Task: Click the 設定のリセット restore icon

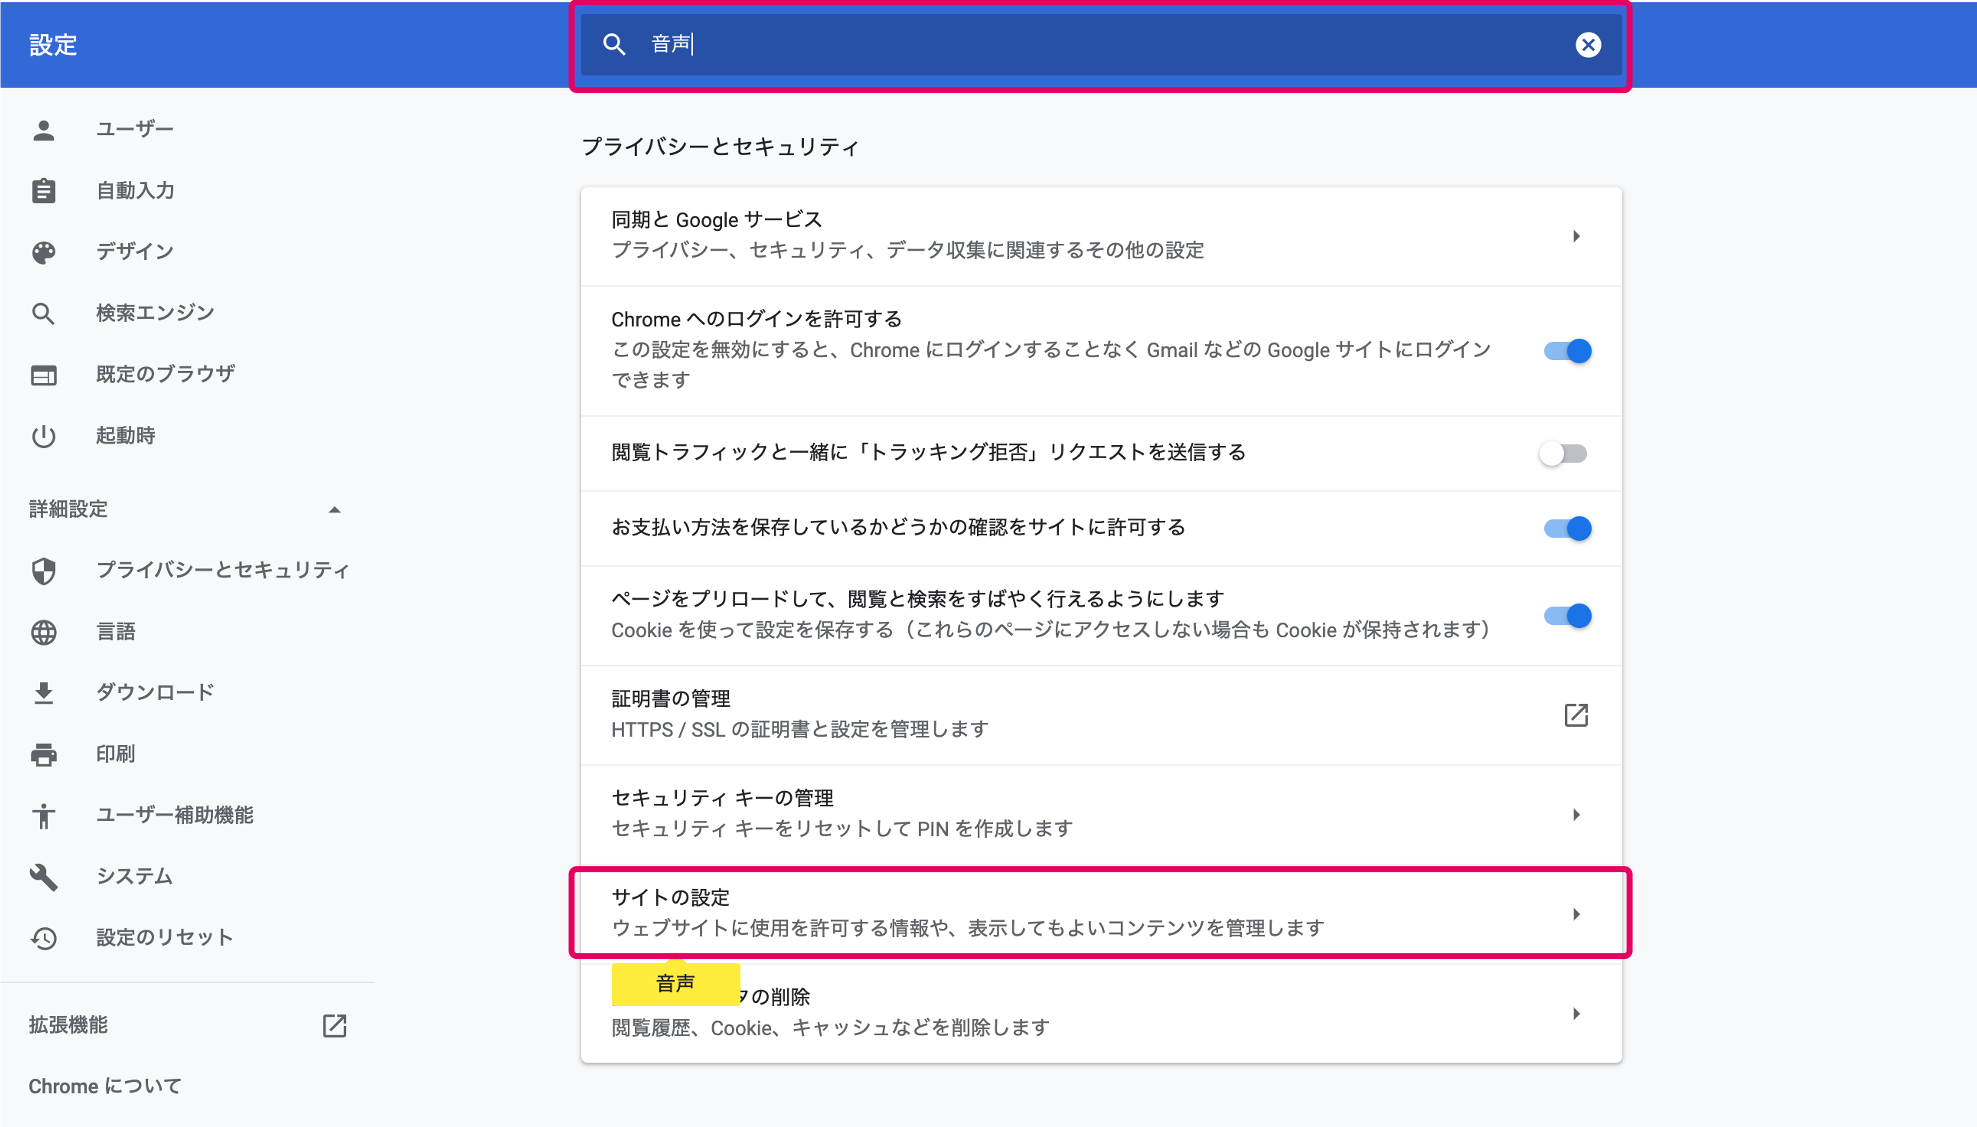Action: point(43,938)
